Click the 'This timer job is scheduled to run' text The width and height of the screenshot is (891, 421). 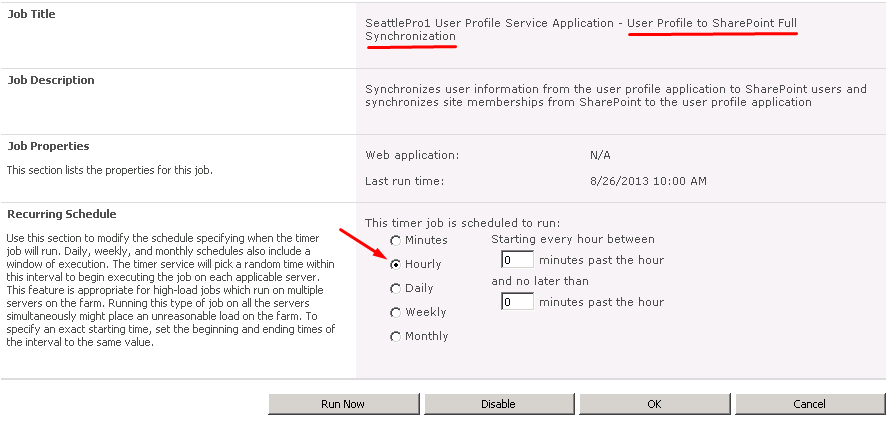pos(462,222)
